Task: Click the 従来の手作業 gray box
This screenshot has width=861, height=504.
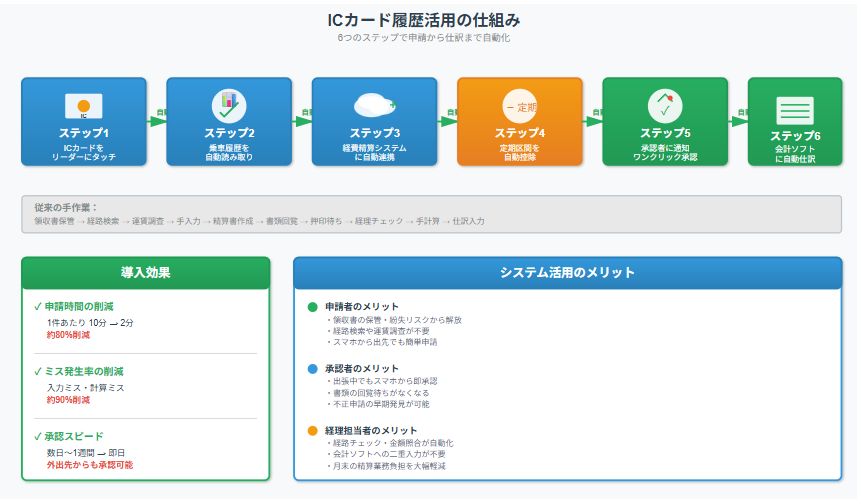Action: 431,214
